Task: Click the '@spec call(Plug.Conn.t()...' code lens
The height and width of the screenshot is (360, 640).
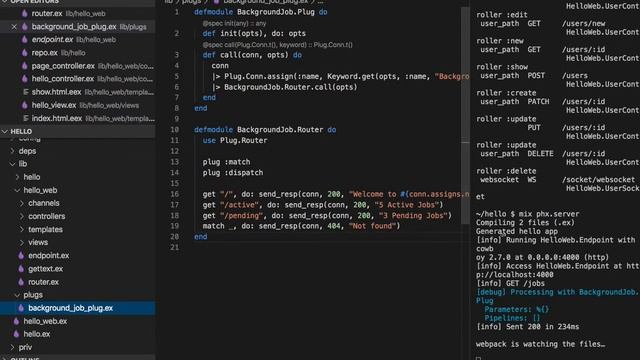Action: [x=278, y=44]
